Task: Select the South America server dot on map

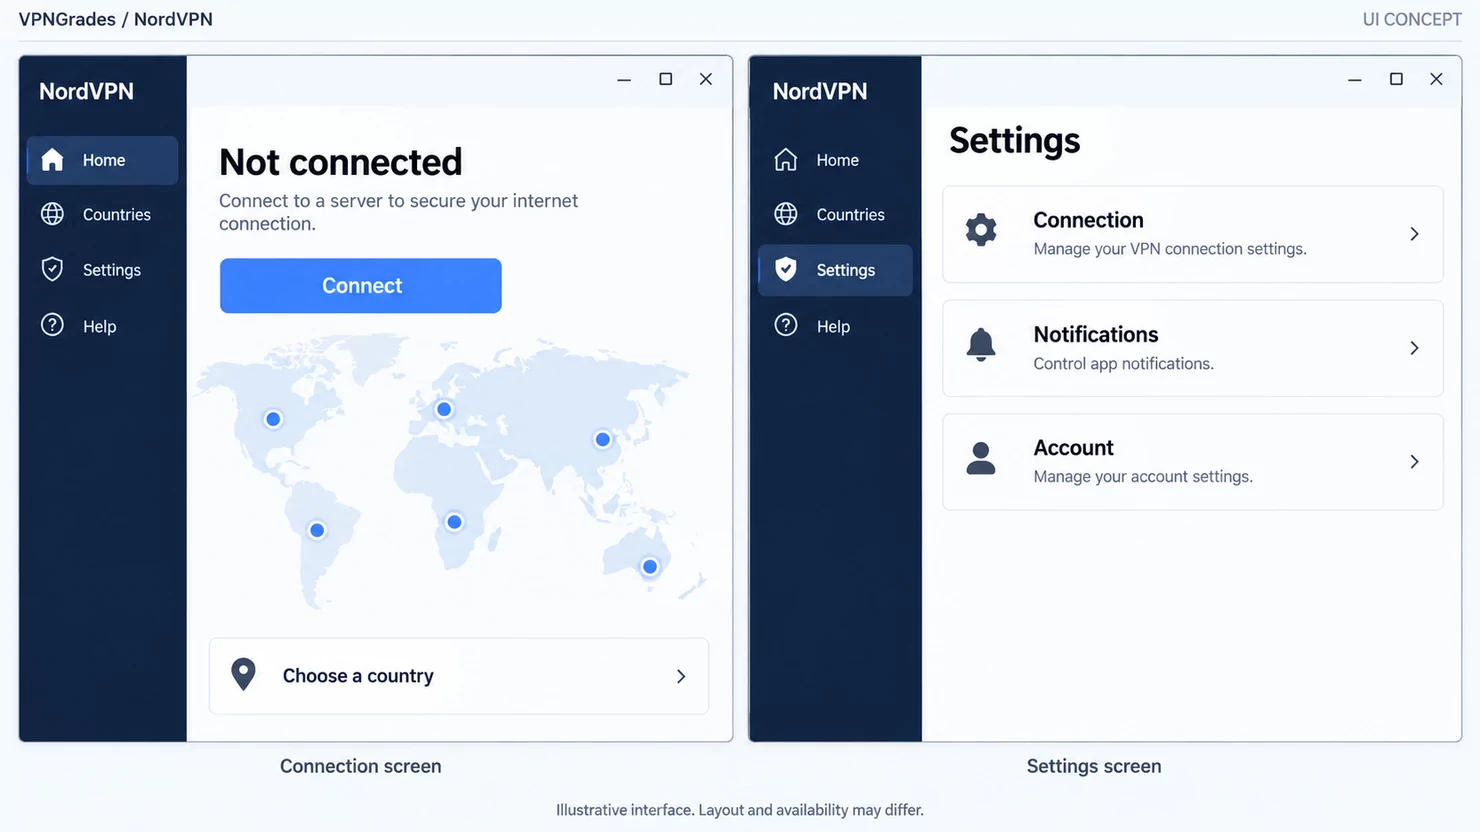Action: pyautogui.click(x=317, y=530)
